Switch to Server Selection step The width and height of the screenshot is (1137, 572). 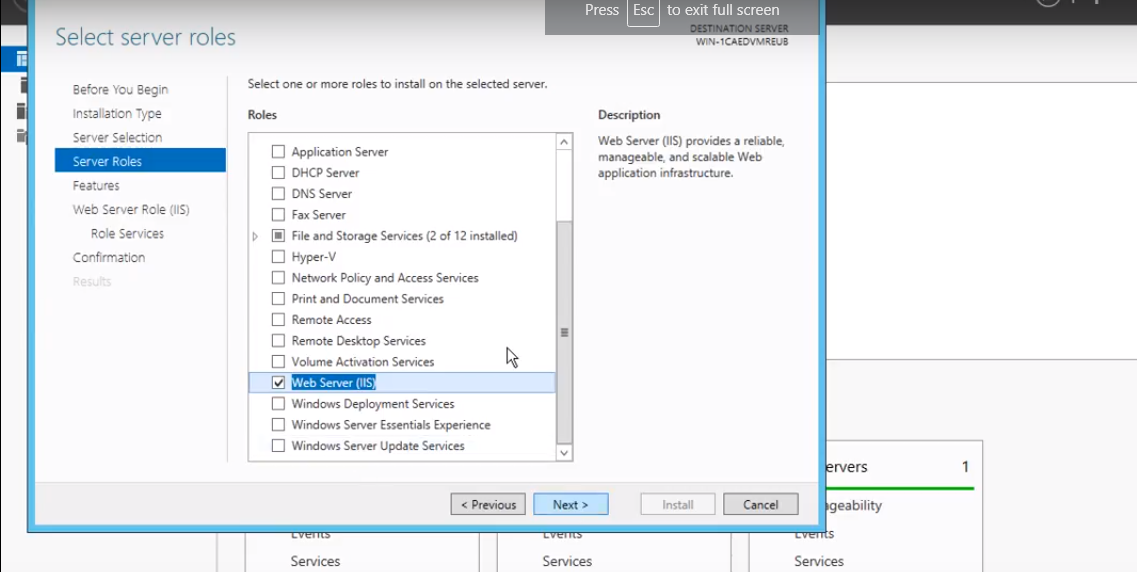117,138
